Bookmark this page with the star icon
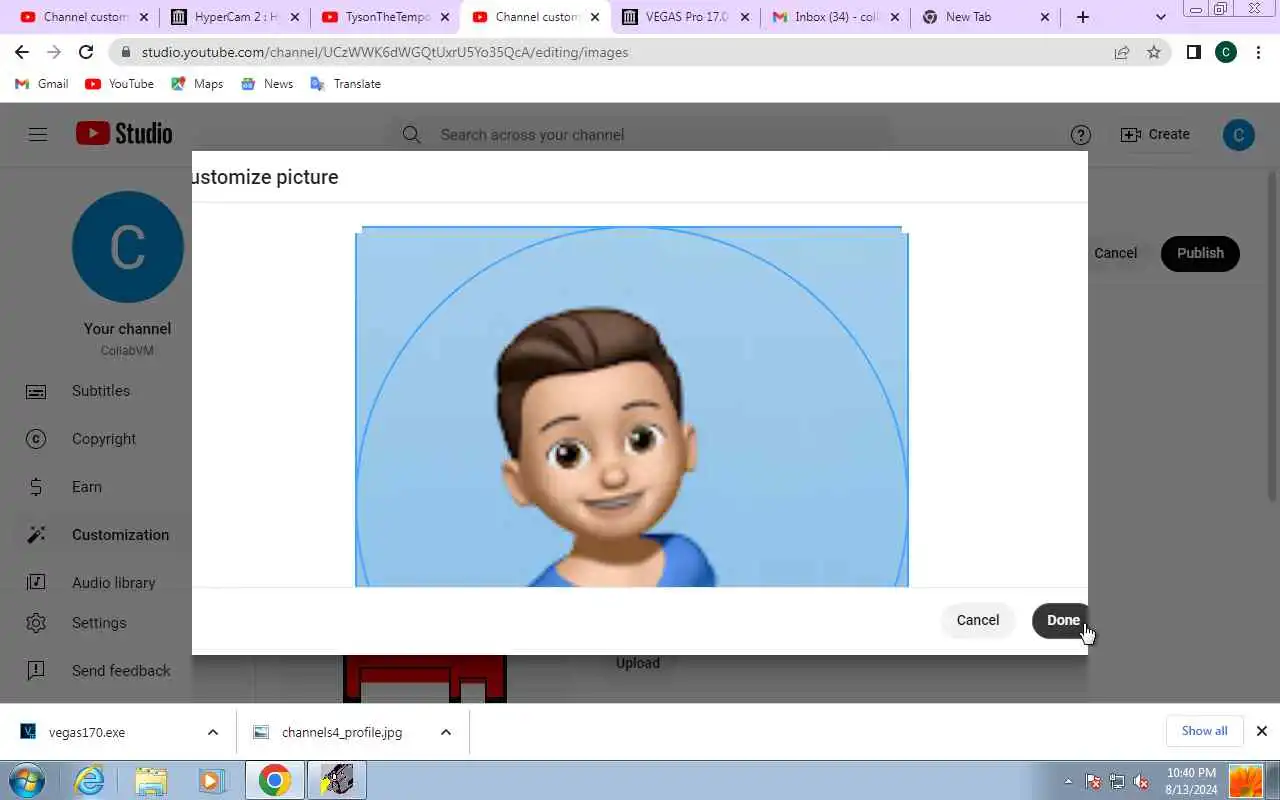 (x=1154, y=52)
